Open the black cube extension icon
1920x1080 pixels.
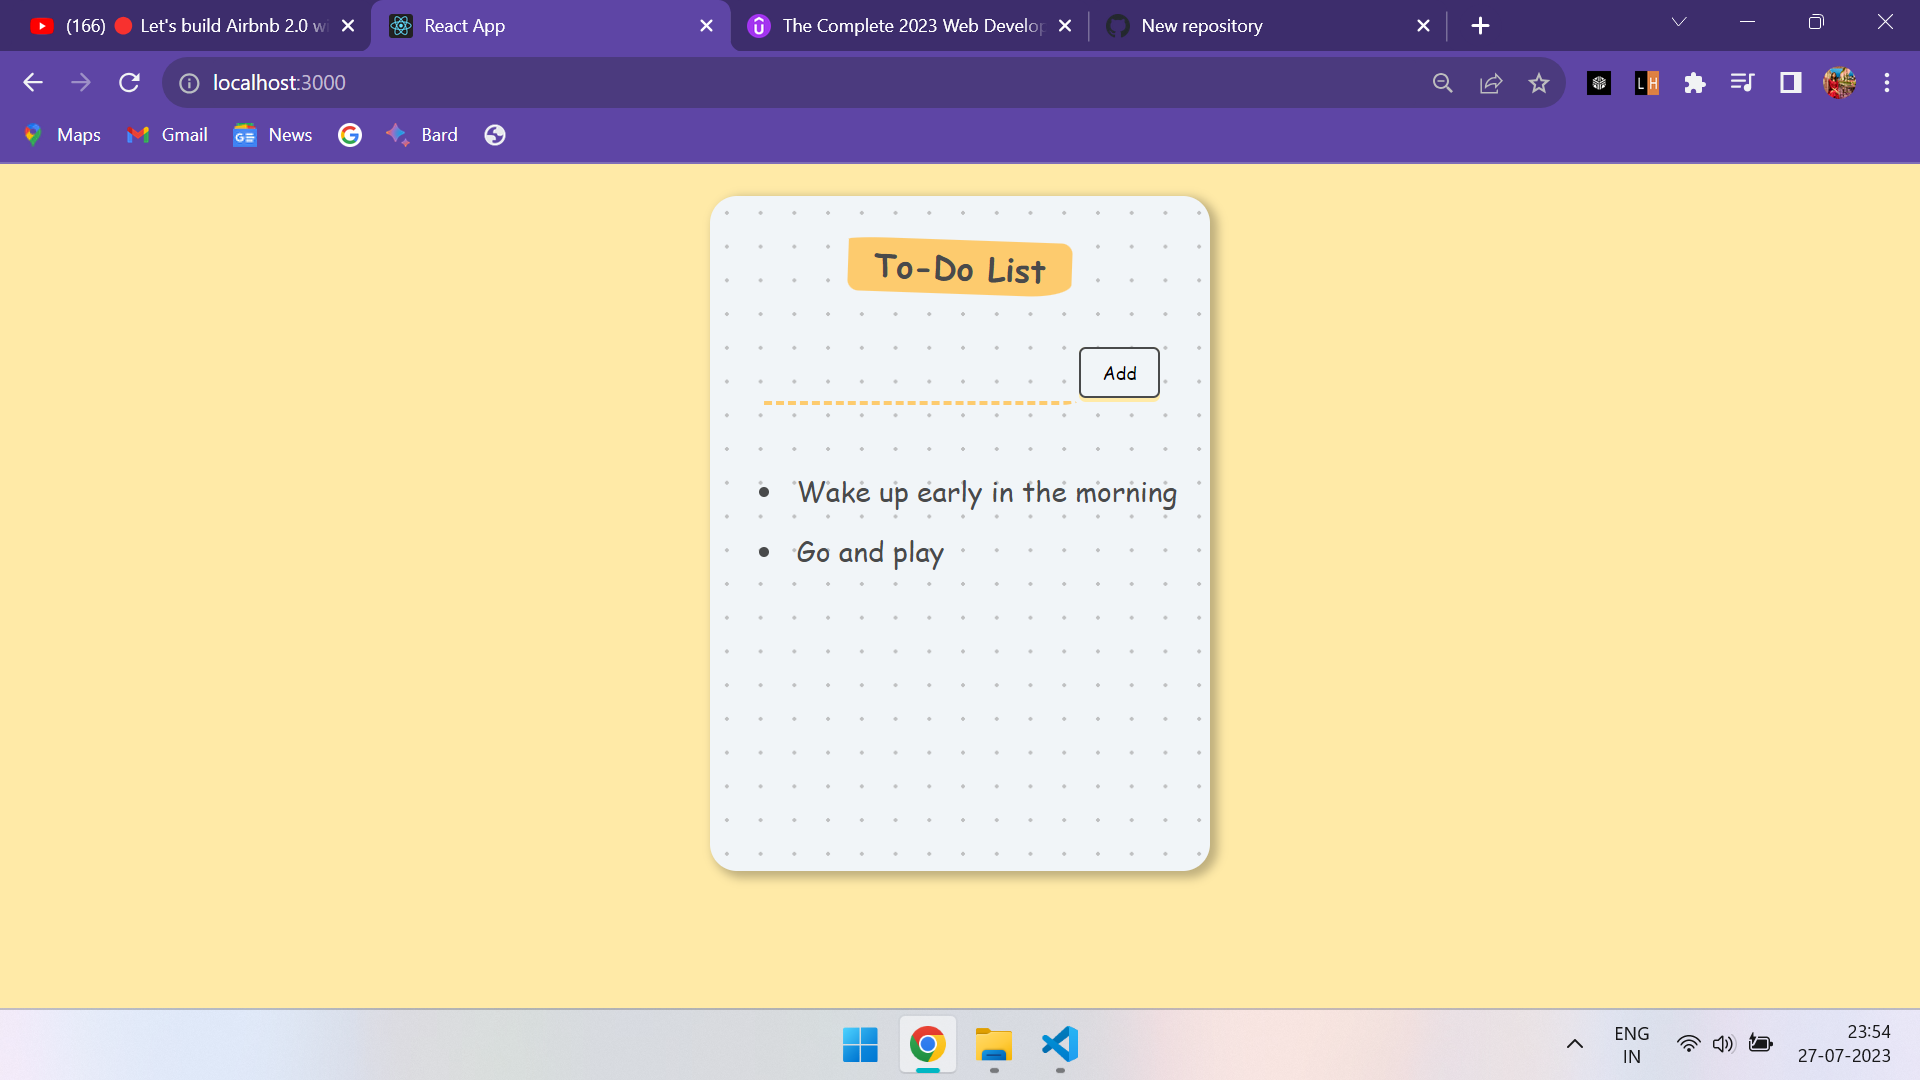(x=1598, y=83)
